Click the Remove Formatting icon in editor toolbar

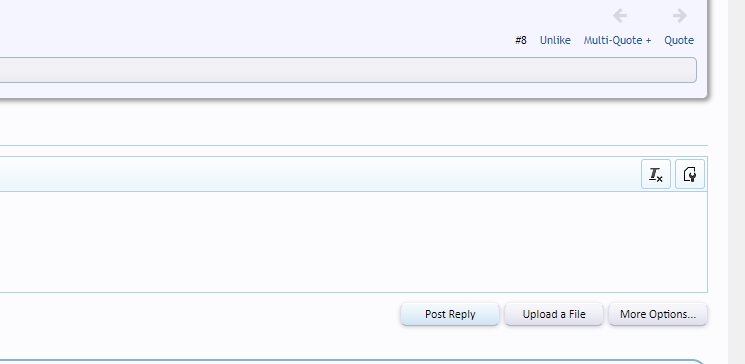pos(656,174)
